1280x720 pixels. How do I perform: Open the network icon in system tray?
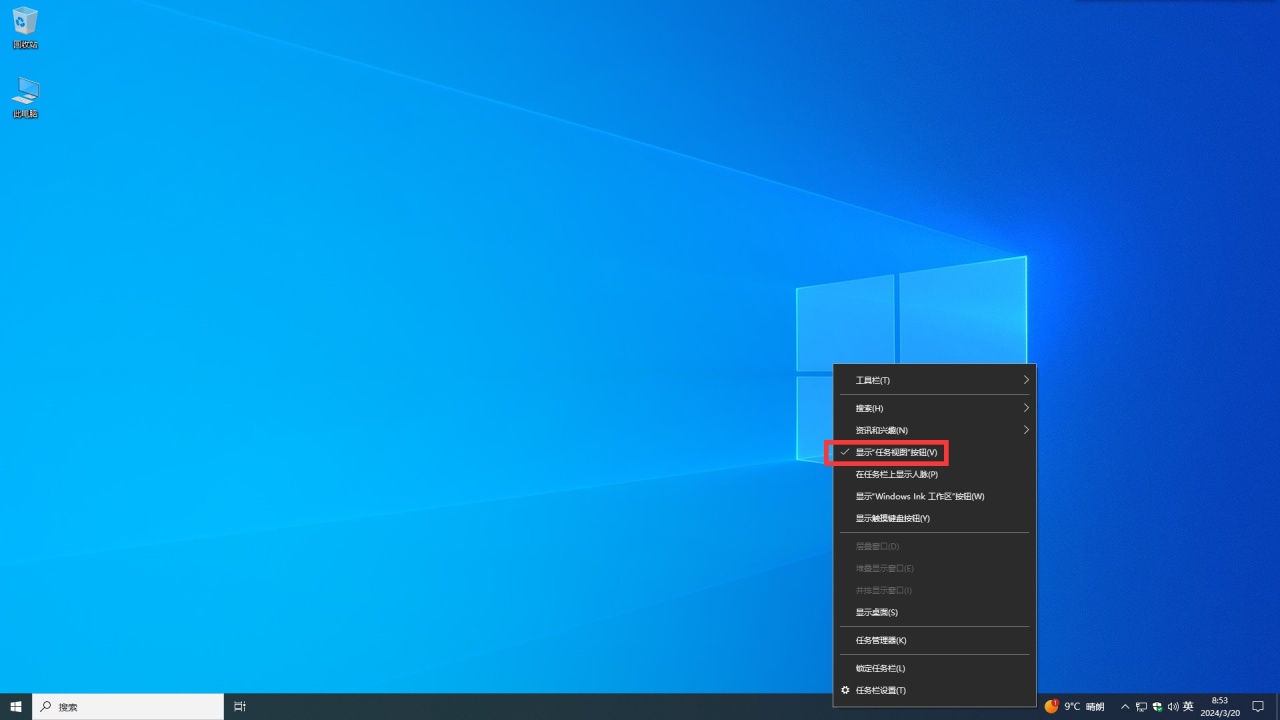[x=1141, y=706]
